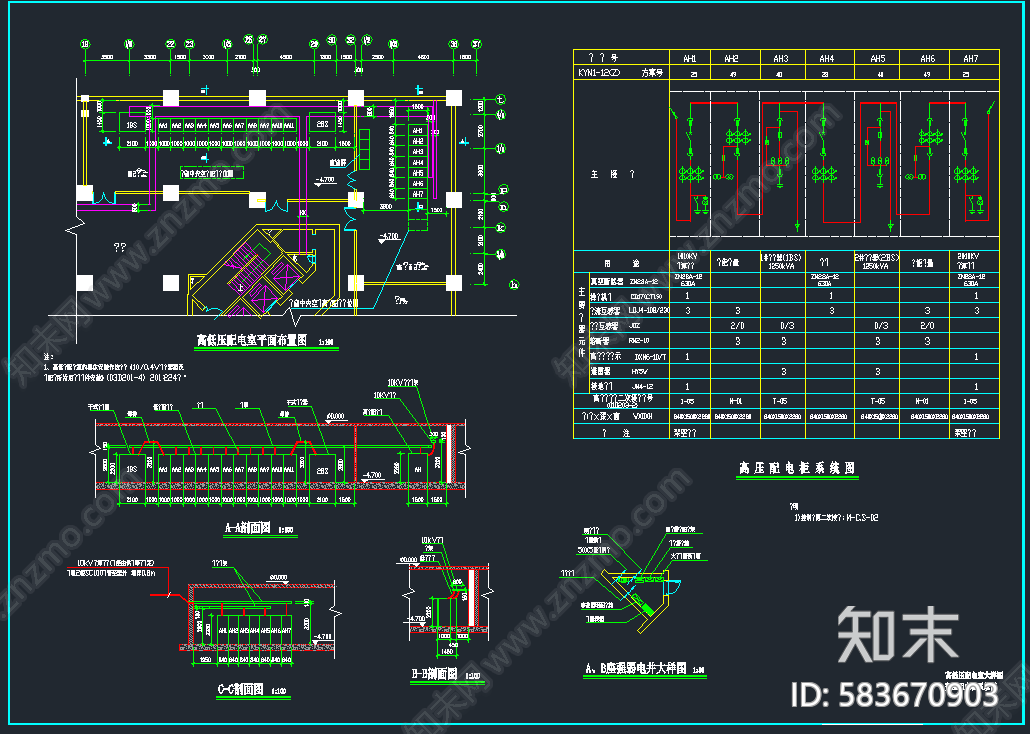This screenshot has width=1030, height=734.
Task: Click the 高低压配电室平面布置图 title
Action: 254,341
